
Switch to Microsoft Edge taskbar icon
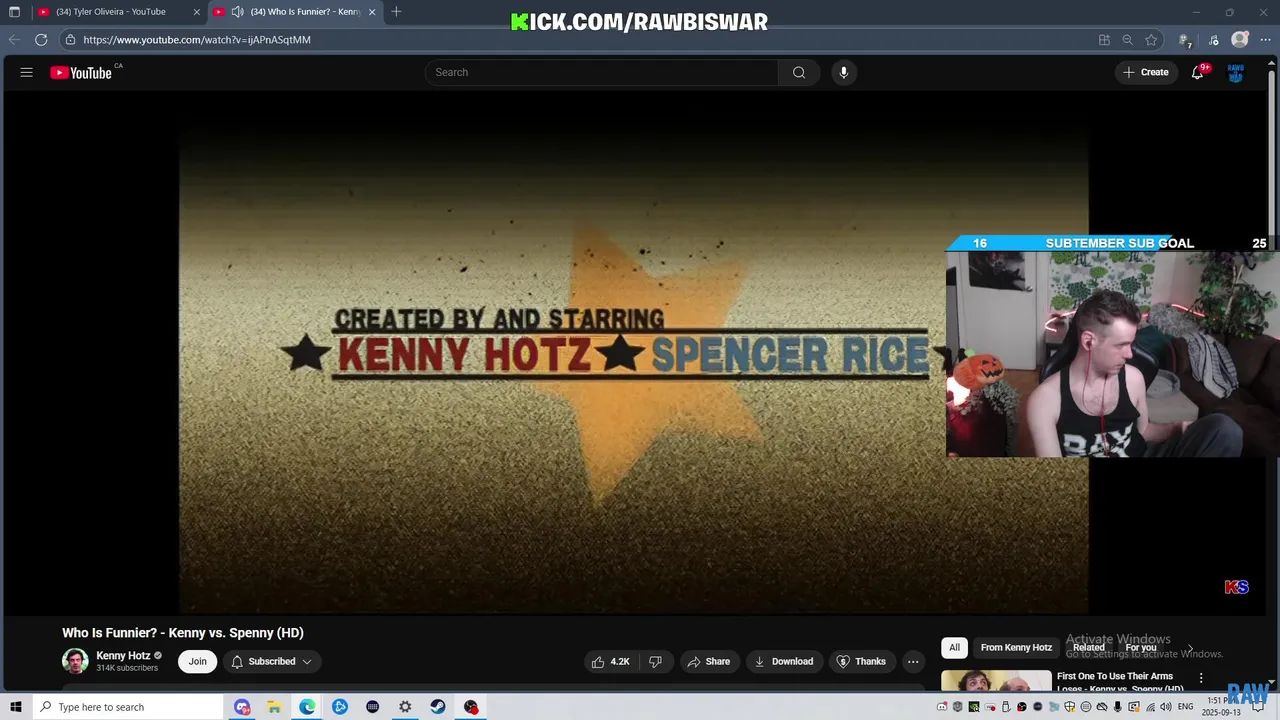[x=307, y=707]
